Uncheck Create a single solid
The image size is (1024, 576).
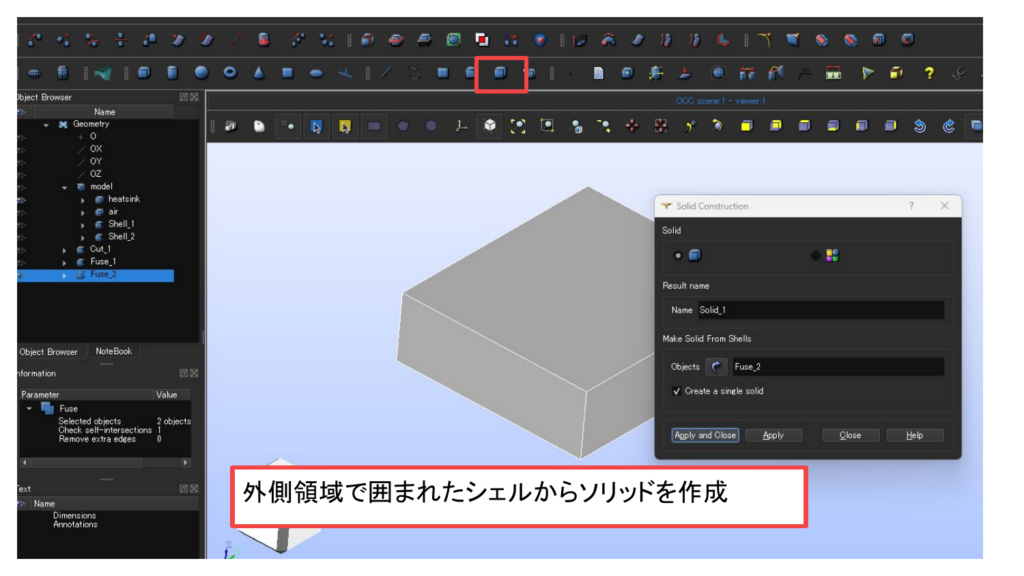click(x=677, y=391)
